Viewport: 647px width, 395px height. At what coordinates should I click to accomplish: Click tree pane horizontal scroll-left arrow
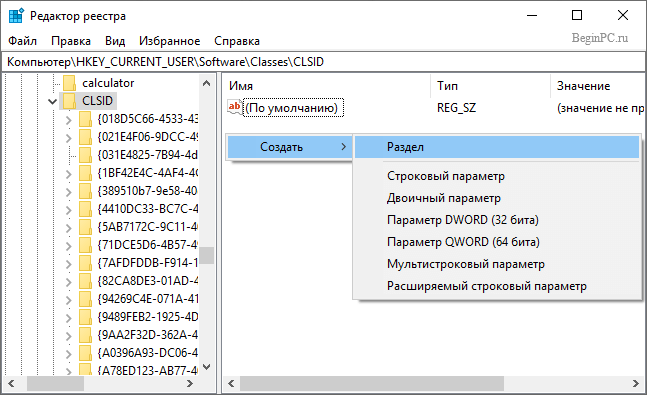pyautogui.click(x=12, y=383)
